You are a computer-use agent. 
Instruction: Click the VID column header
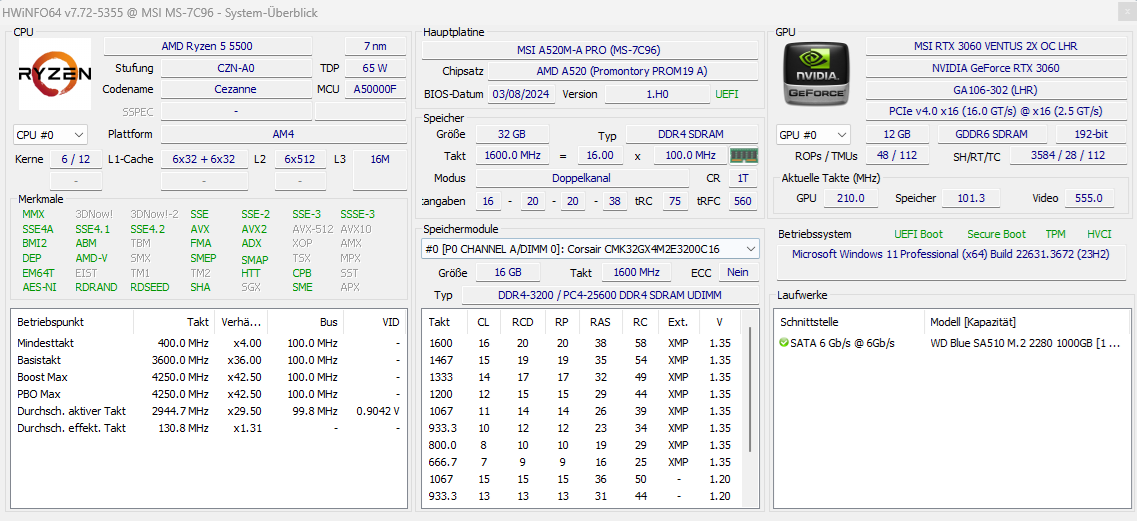pos(374,321)
